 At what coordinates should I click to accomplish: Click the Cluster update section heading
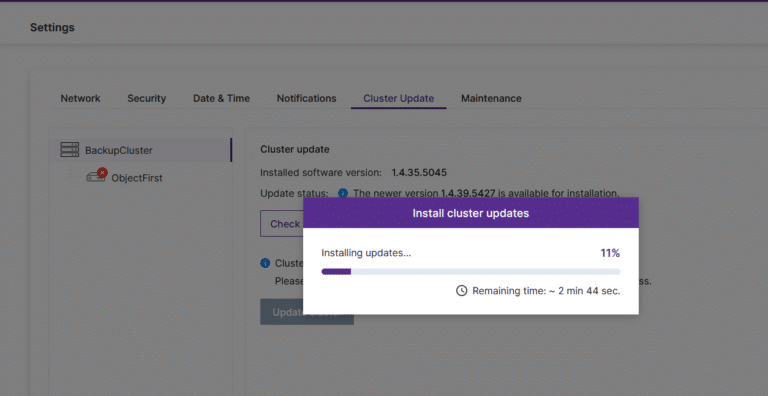pyautogui.click(x=295, y=149)
